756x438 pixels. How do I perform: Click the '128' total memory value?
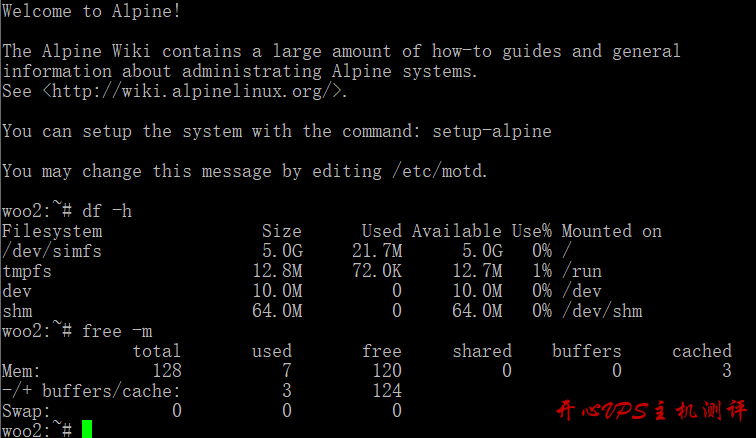click(167, 371)
